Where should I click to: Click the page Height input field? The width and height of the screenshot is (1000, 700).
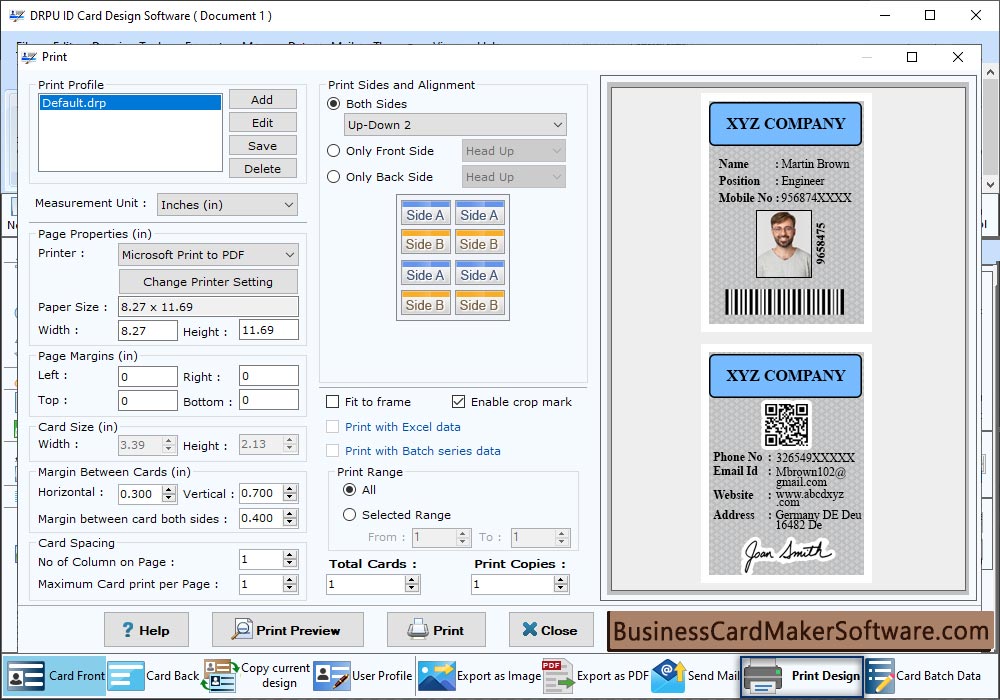[x=268, y=330]
